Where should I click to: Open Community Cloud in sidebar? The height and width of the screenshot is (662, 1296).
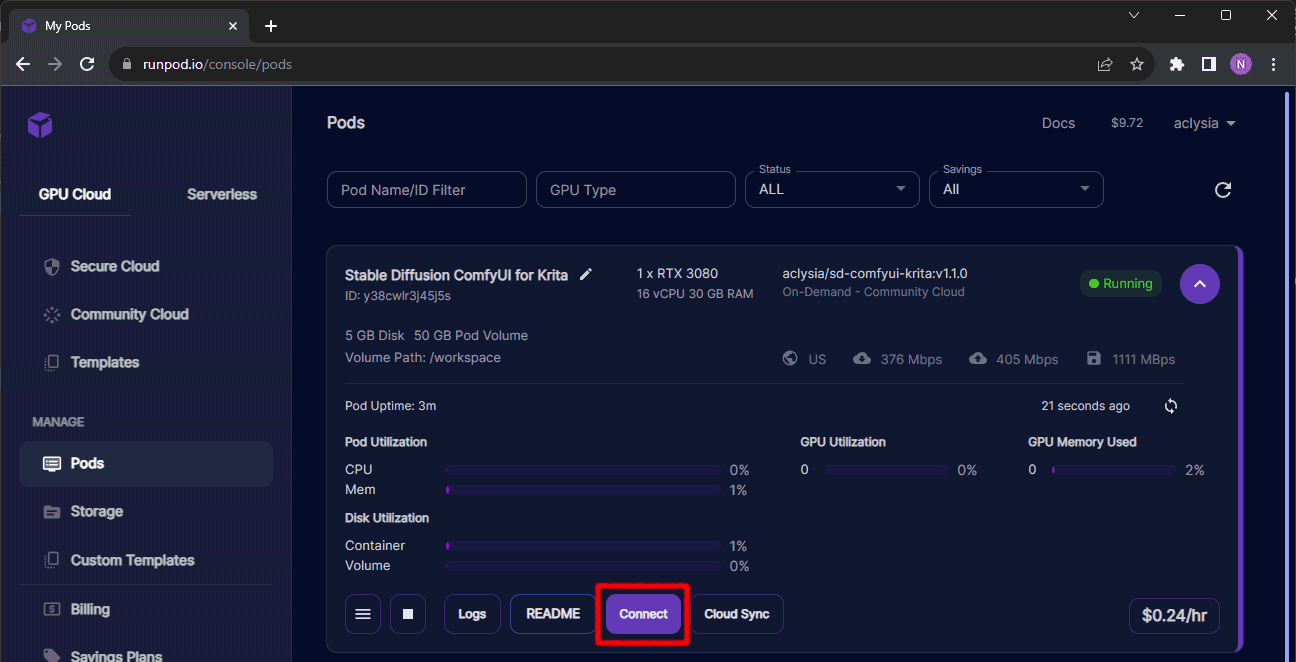(129, 314)
